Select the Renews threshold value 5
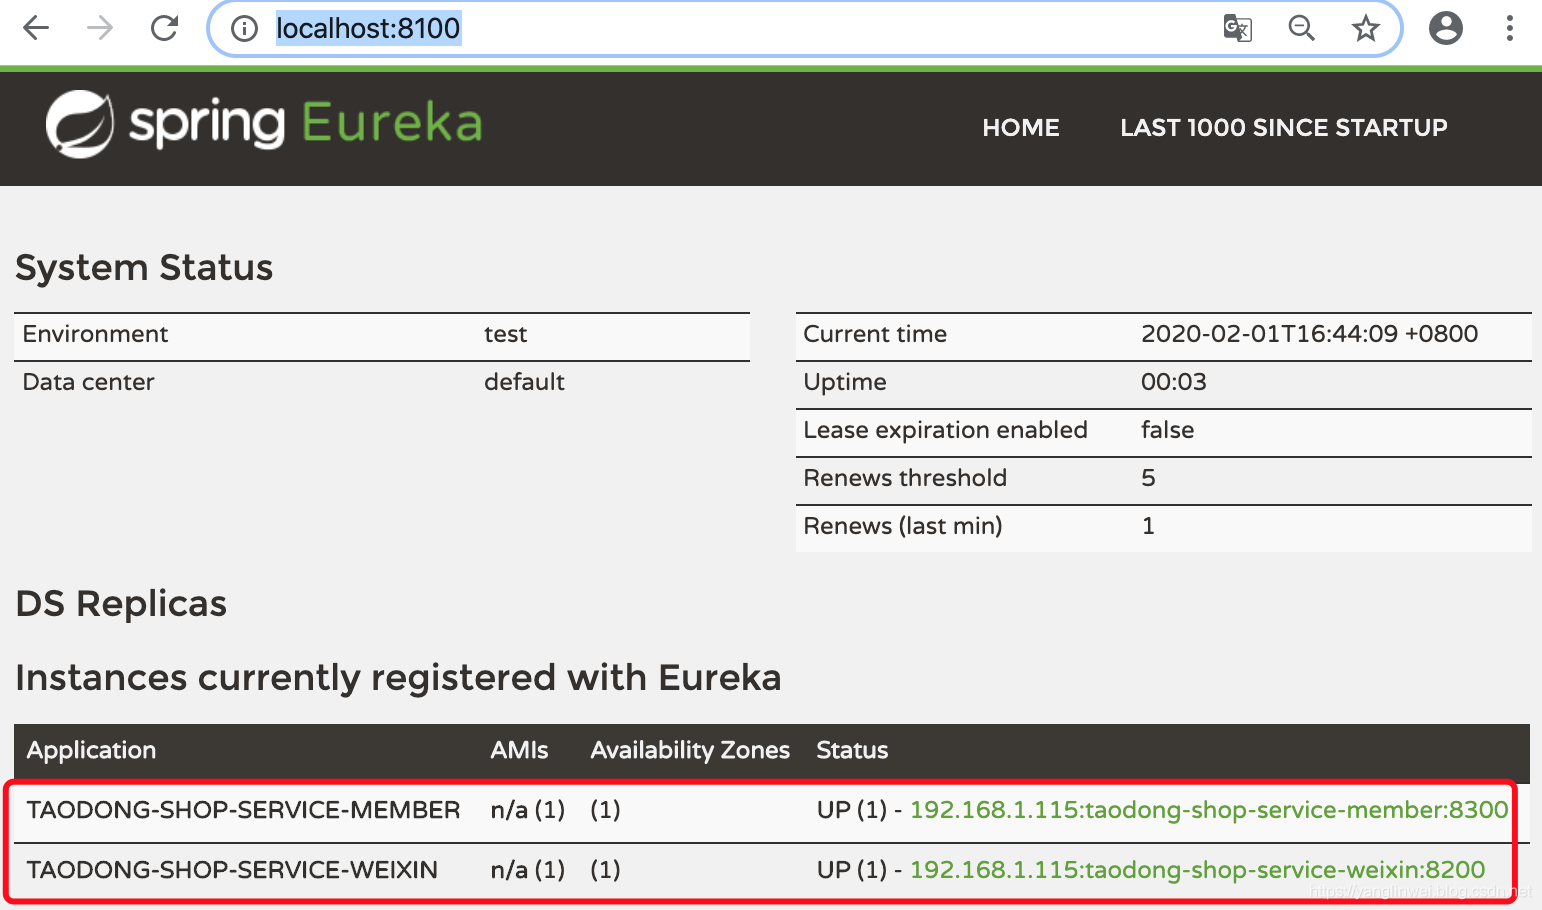 [1148, 478]
